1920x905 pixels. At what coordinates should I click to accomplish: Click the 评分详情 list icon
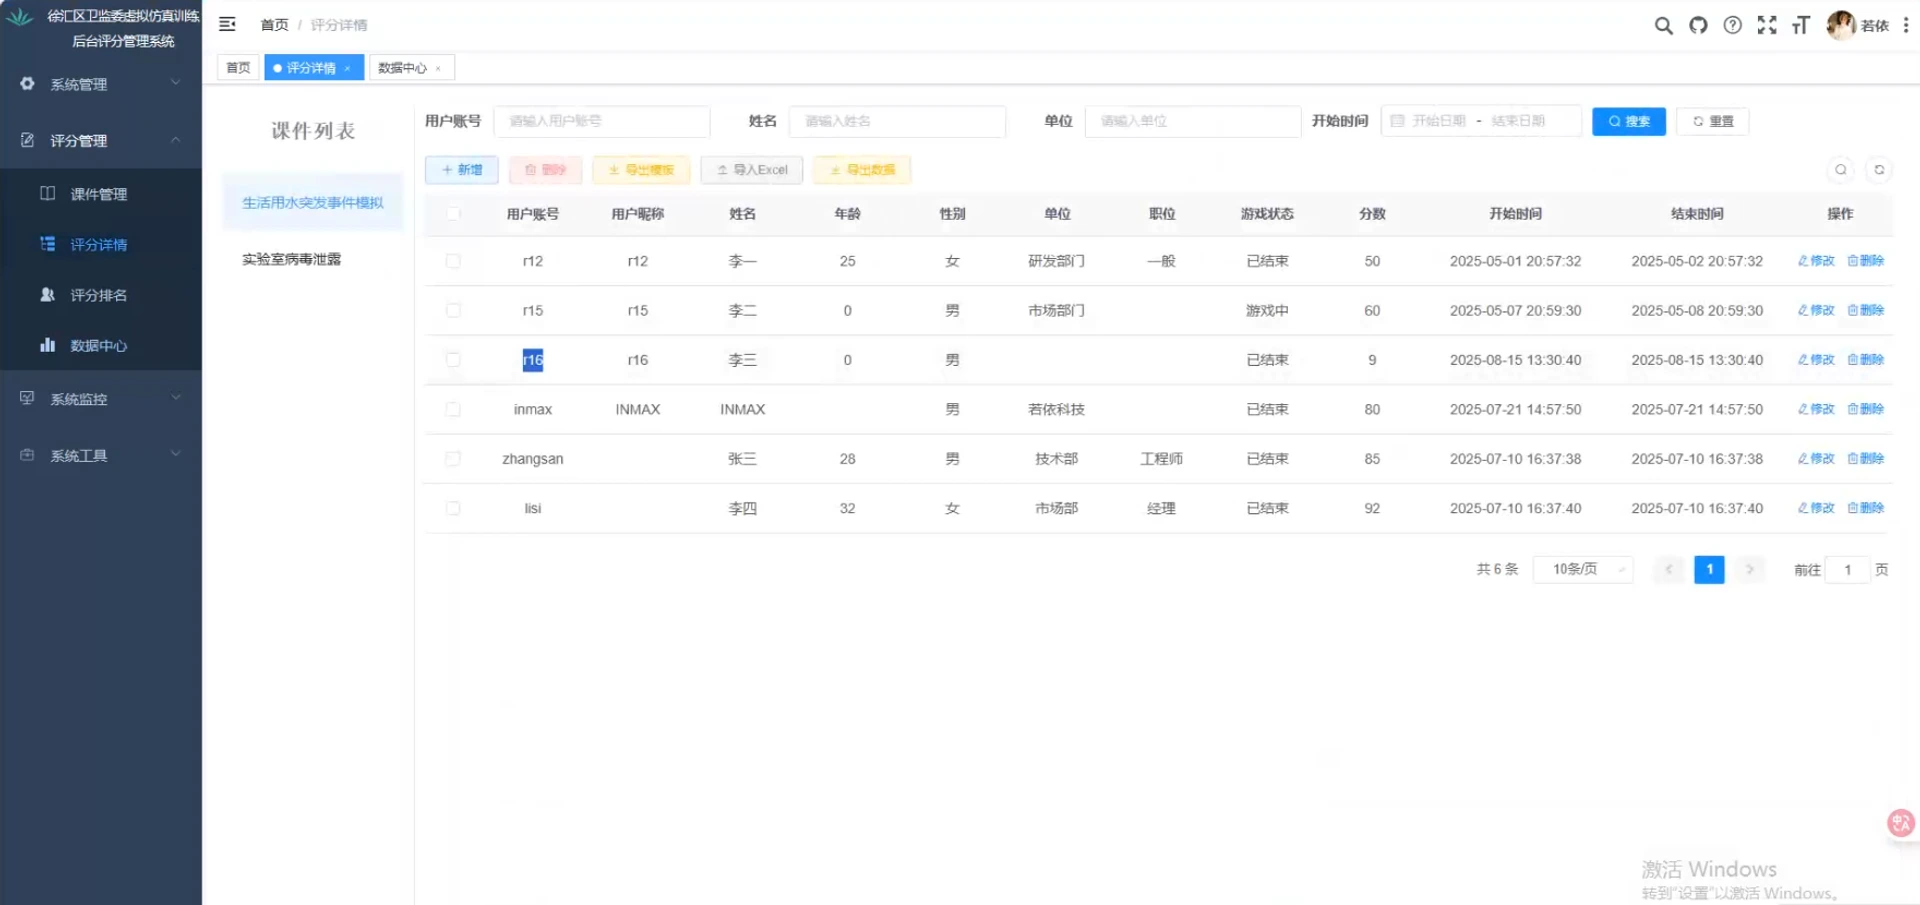(x=47, y=244)
